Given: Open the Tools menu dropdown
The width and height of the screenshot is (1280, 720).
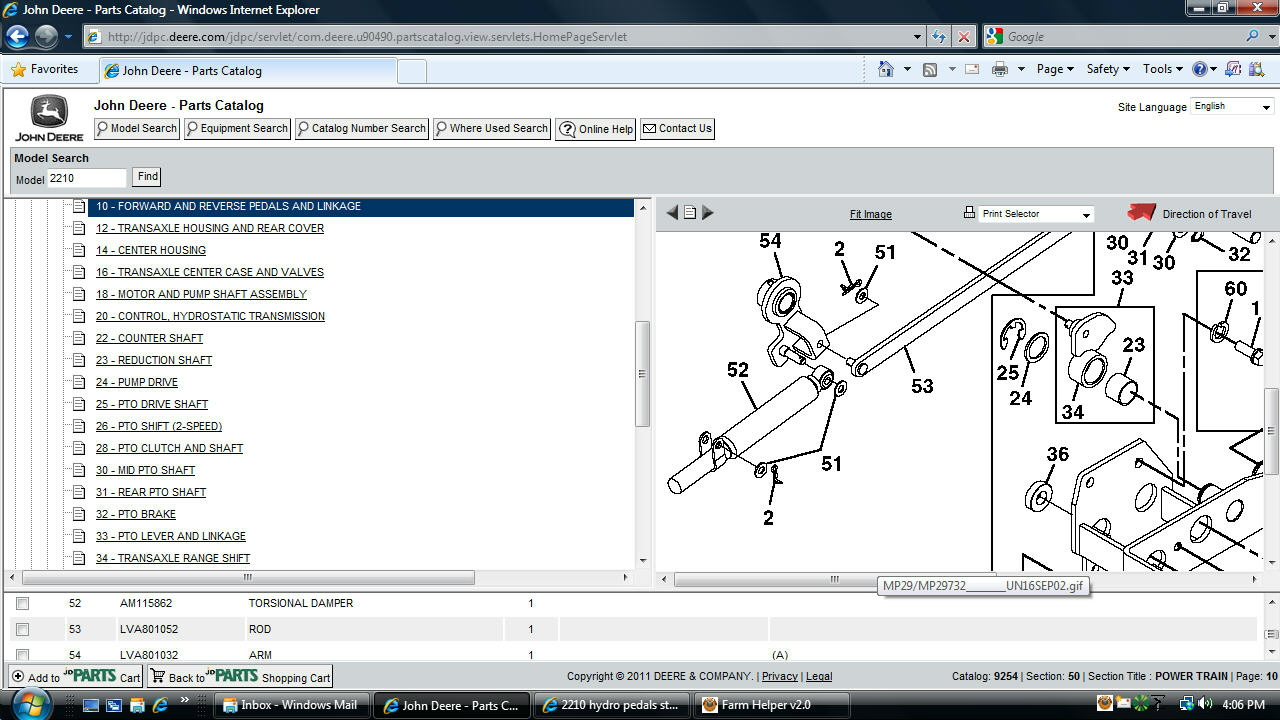Looking at the screenshot, I should pos(1163,69).
